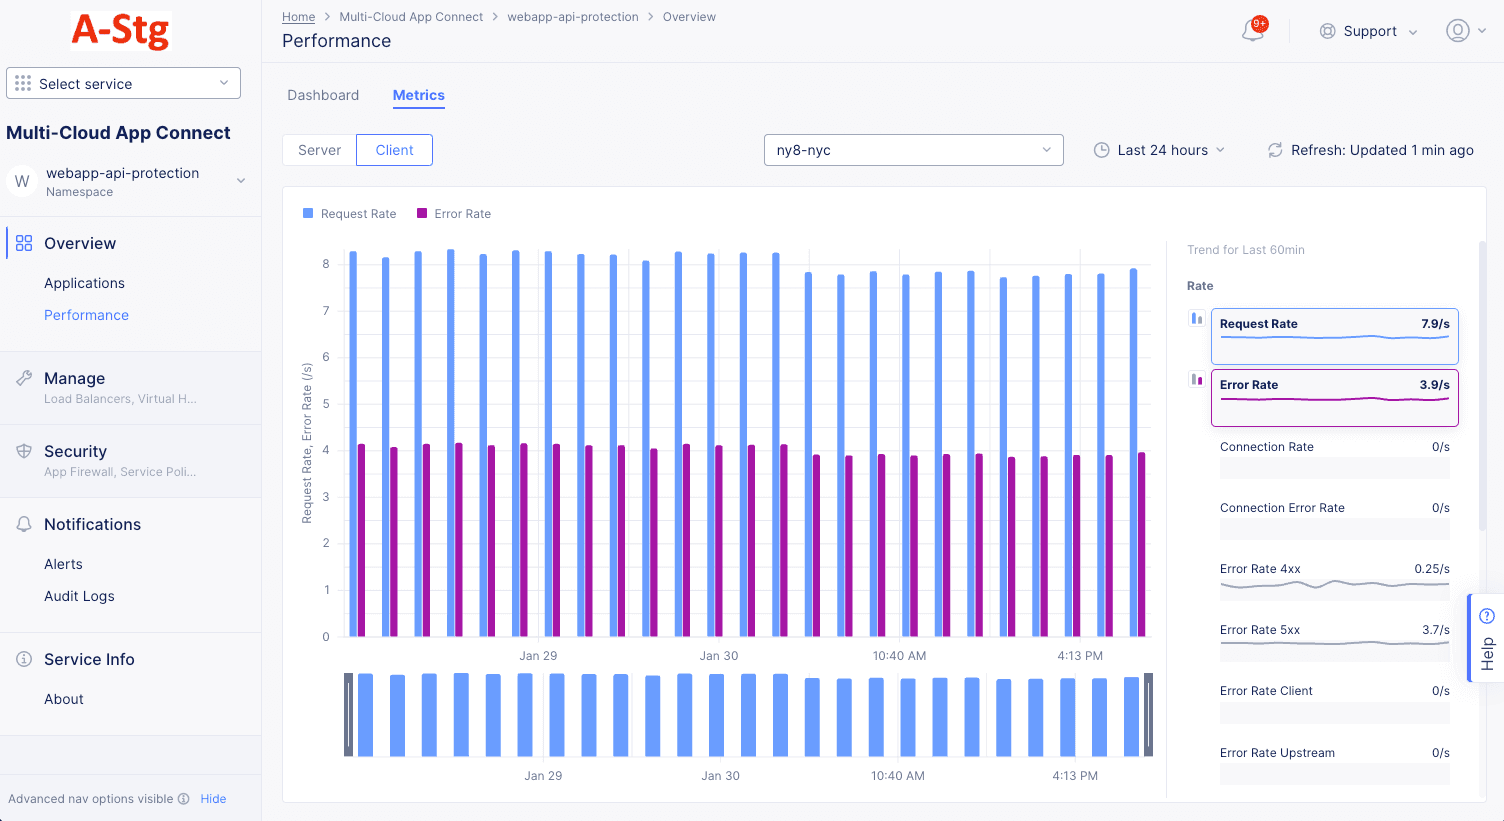1504x821 pixels.
Task: Open the Support menu
Action: pyautogui.click(x=1367, y=31)
